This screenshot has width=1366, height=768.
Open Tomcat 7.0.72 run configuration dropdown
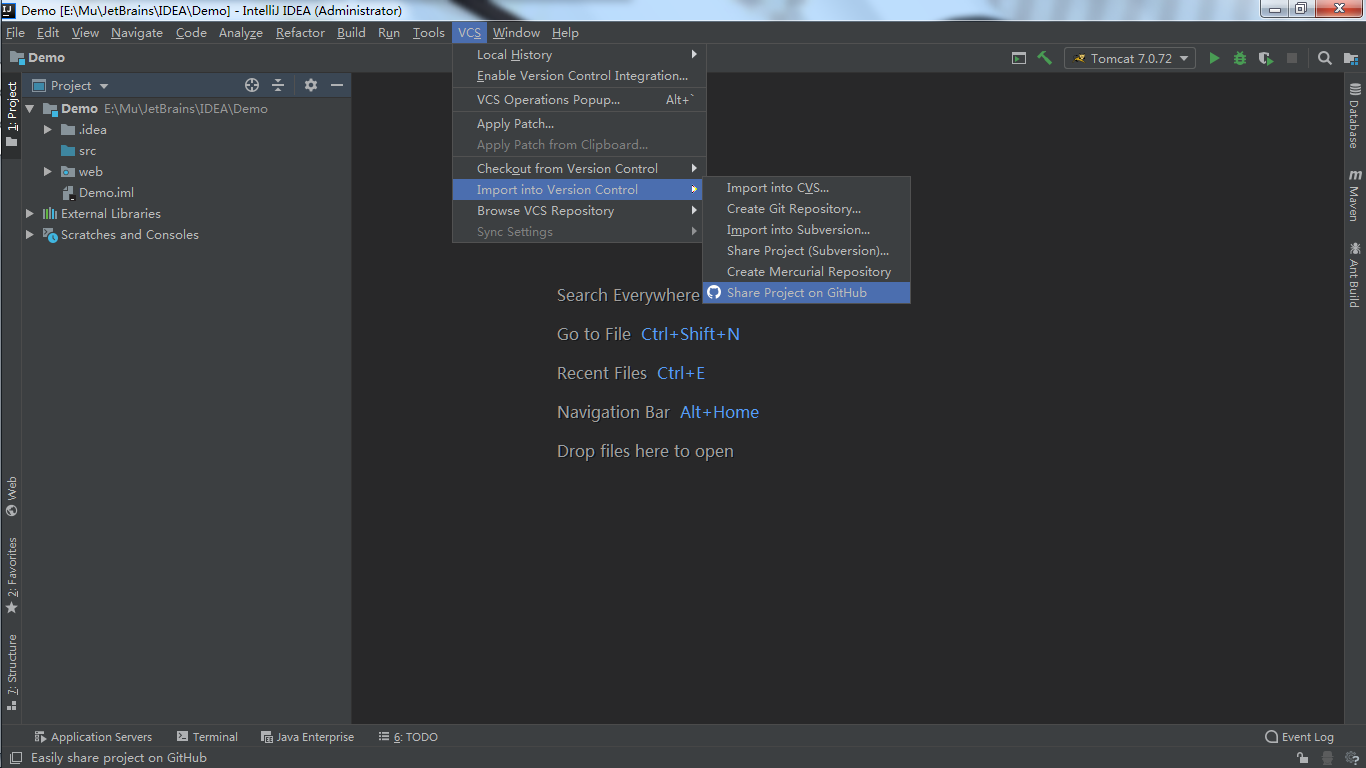1130,58
